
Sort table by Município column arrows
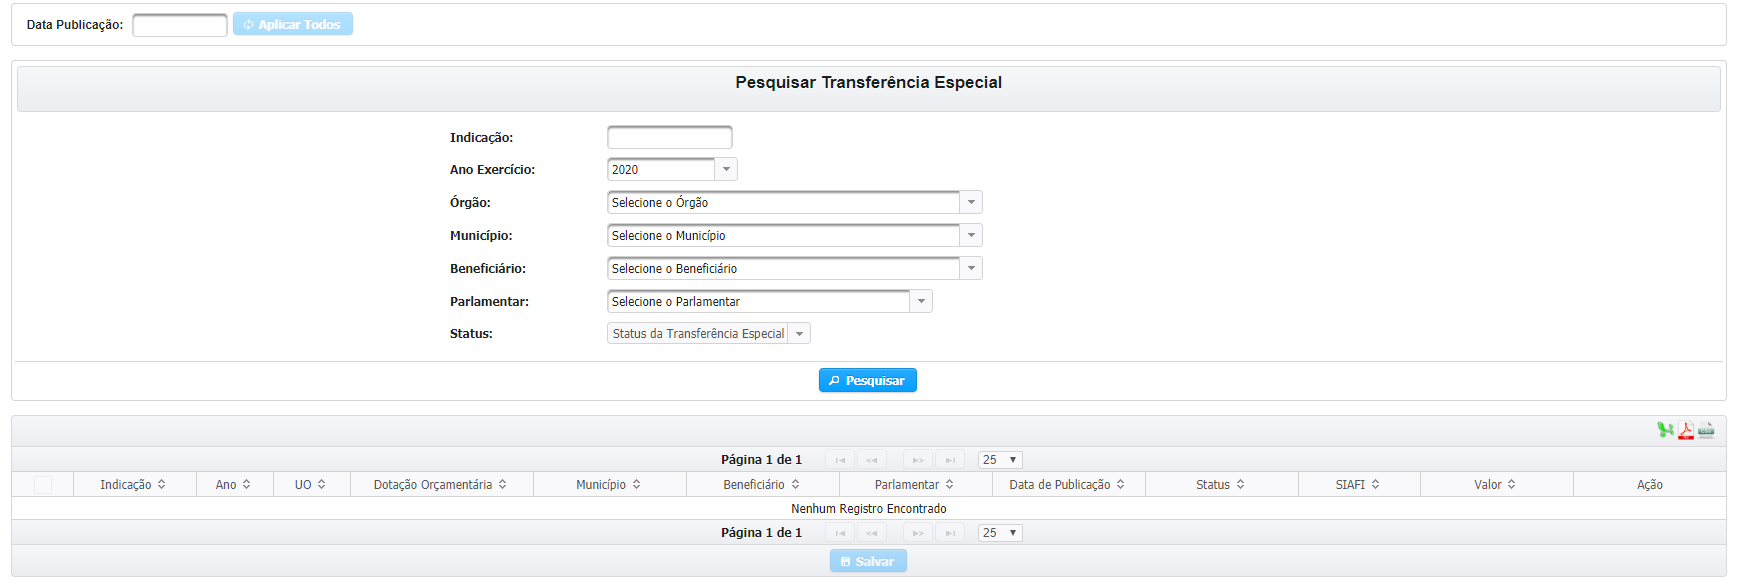[636, 484]
